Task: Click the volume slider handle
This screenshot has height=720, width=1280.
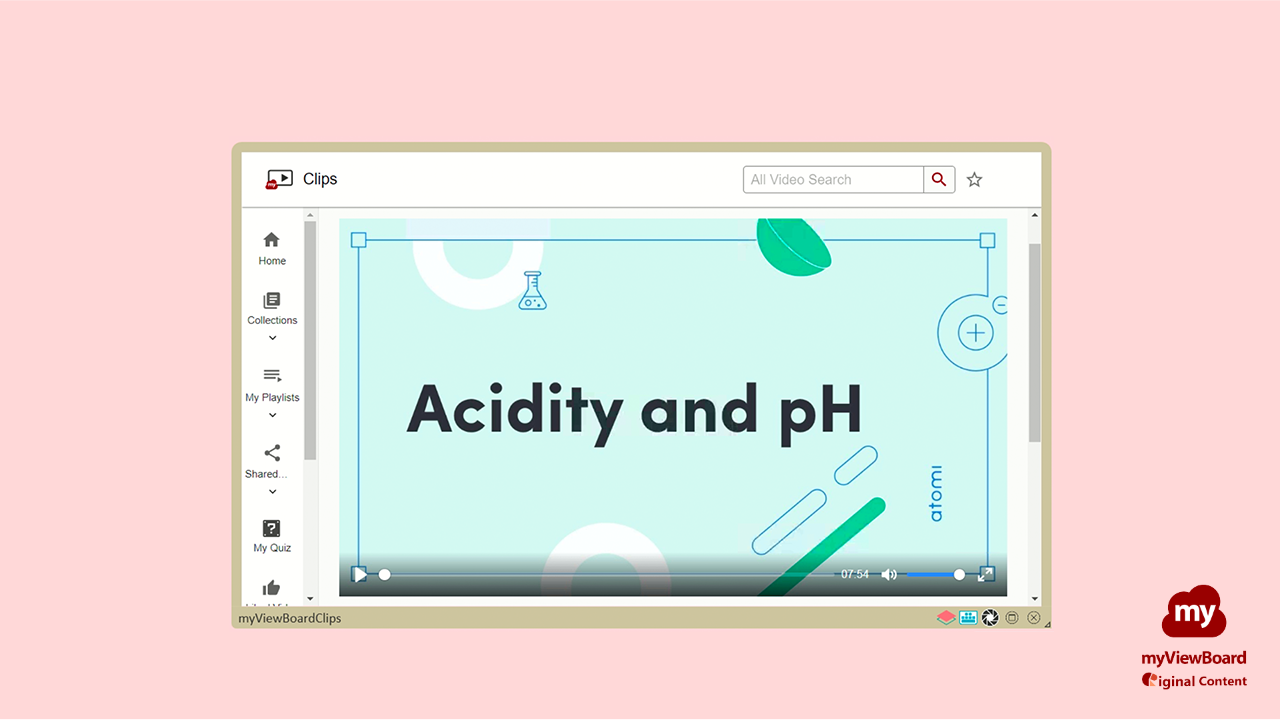Action: pyautogui.click(x=959, y=575)
